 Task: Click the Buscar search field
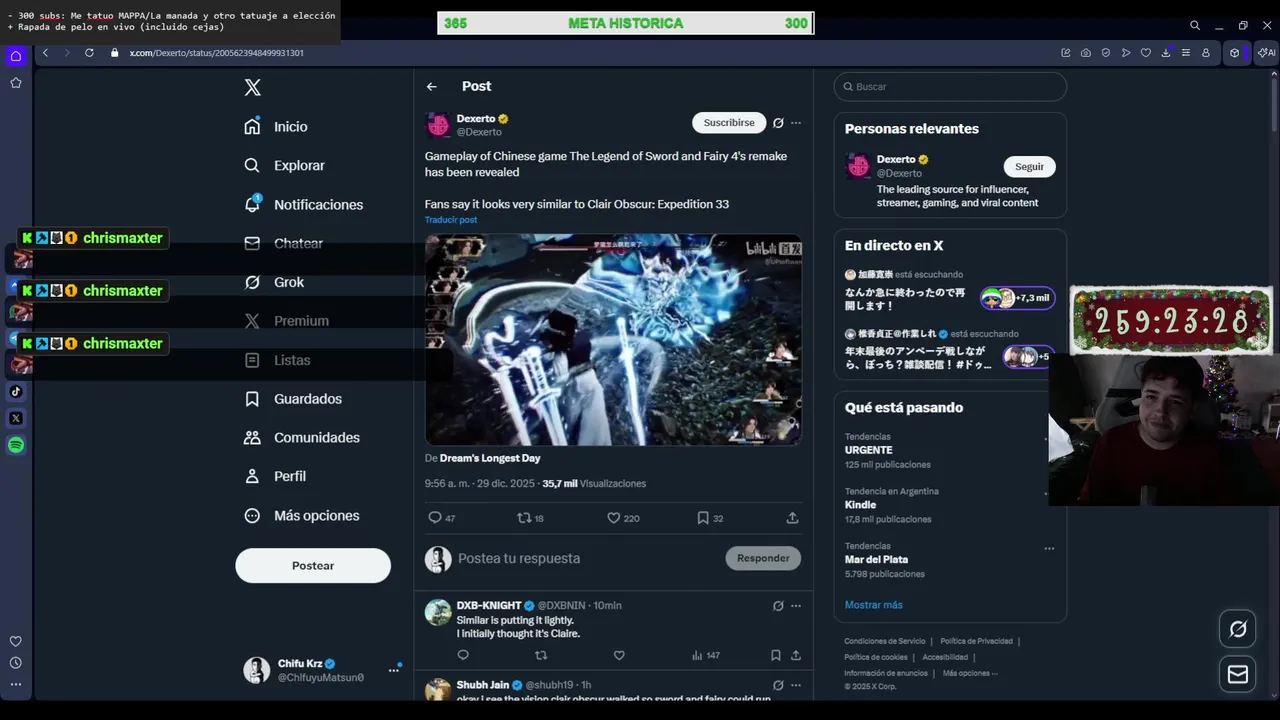click(x=950, y=87)
